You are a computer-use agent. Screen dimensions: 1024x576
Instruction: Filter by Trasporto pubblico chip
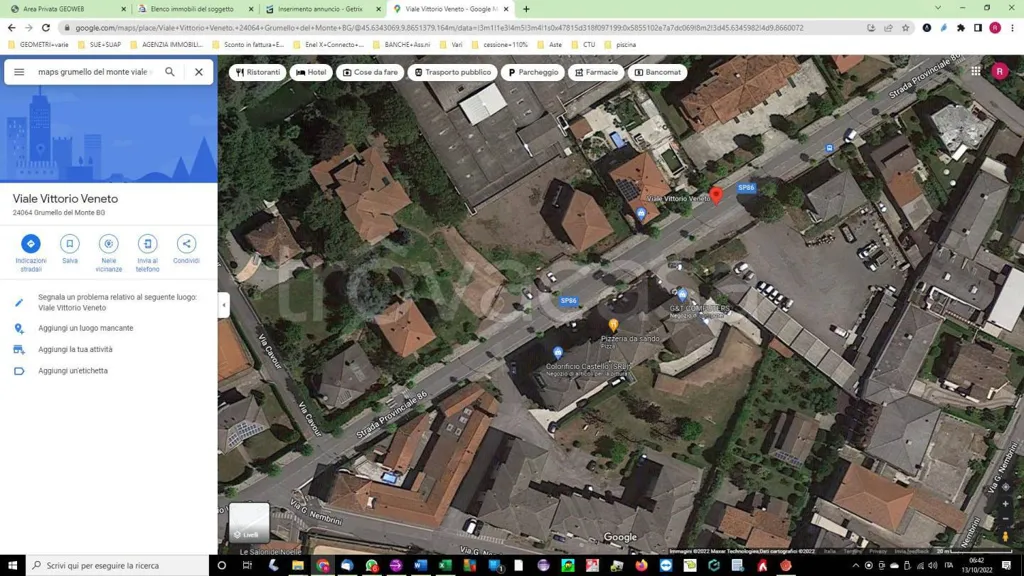coord(453,72)
